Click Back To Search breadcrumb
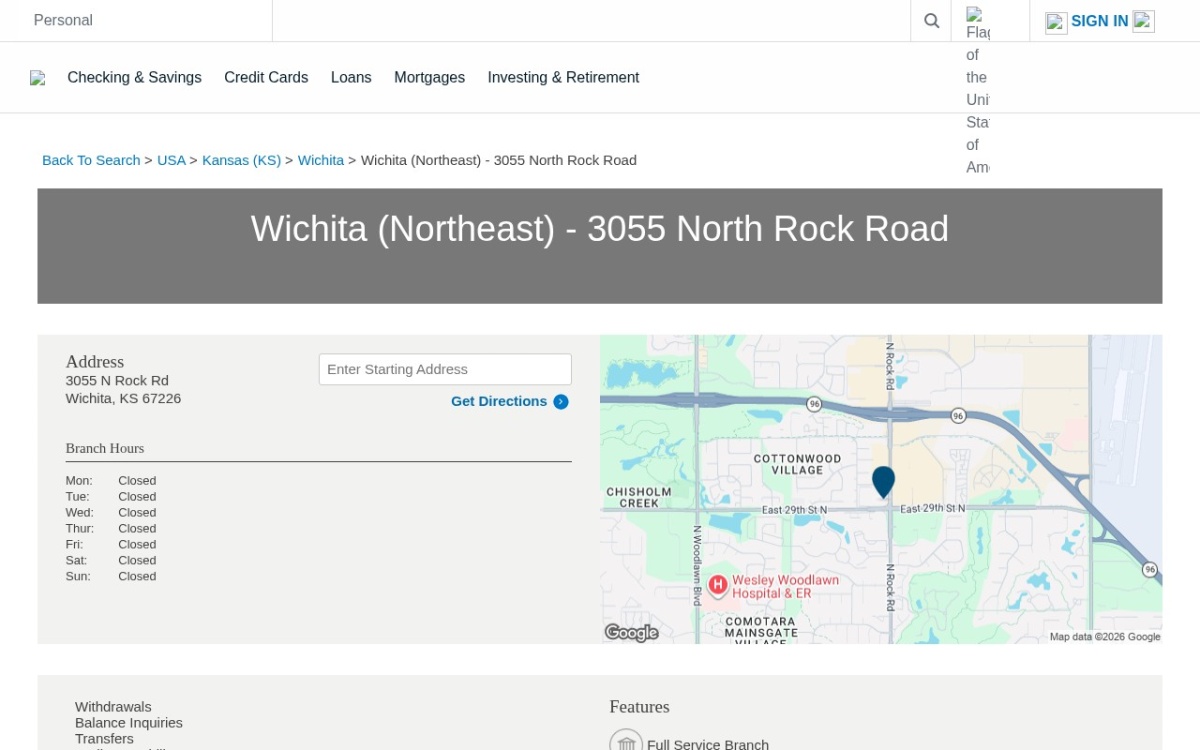1200x750 pixels. [x=91, y=160]
